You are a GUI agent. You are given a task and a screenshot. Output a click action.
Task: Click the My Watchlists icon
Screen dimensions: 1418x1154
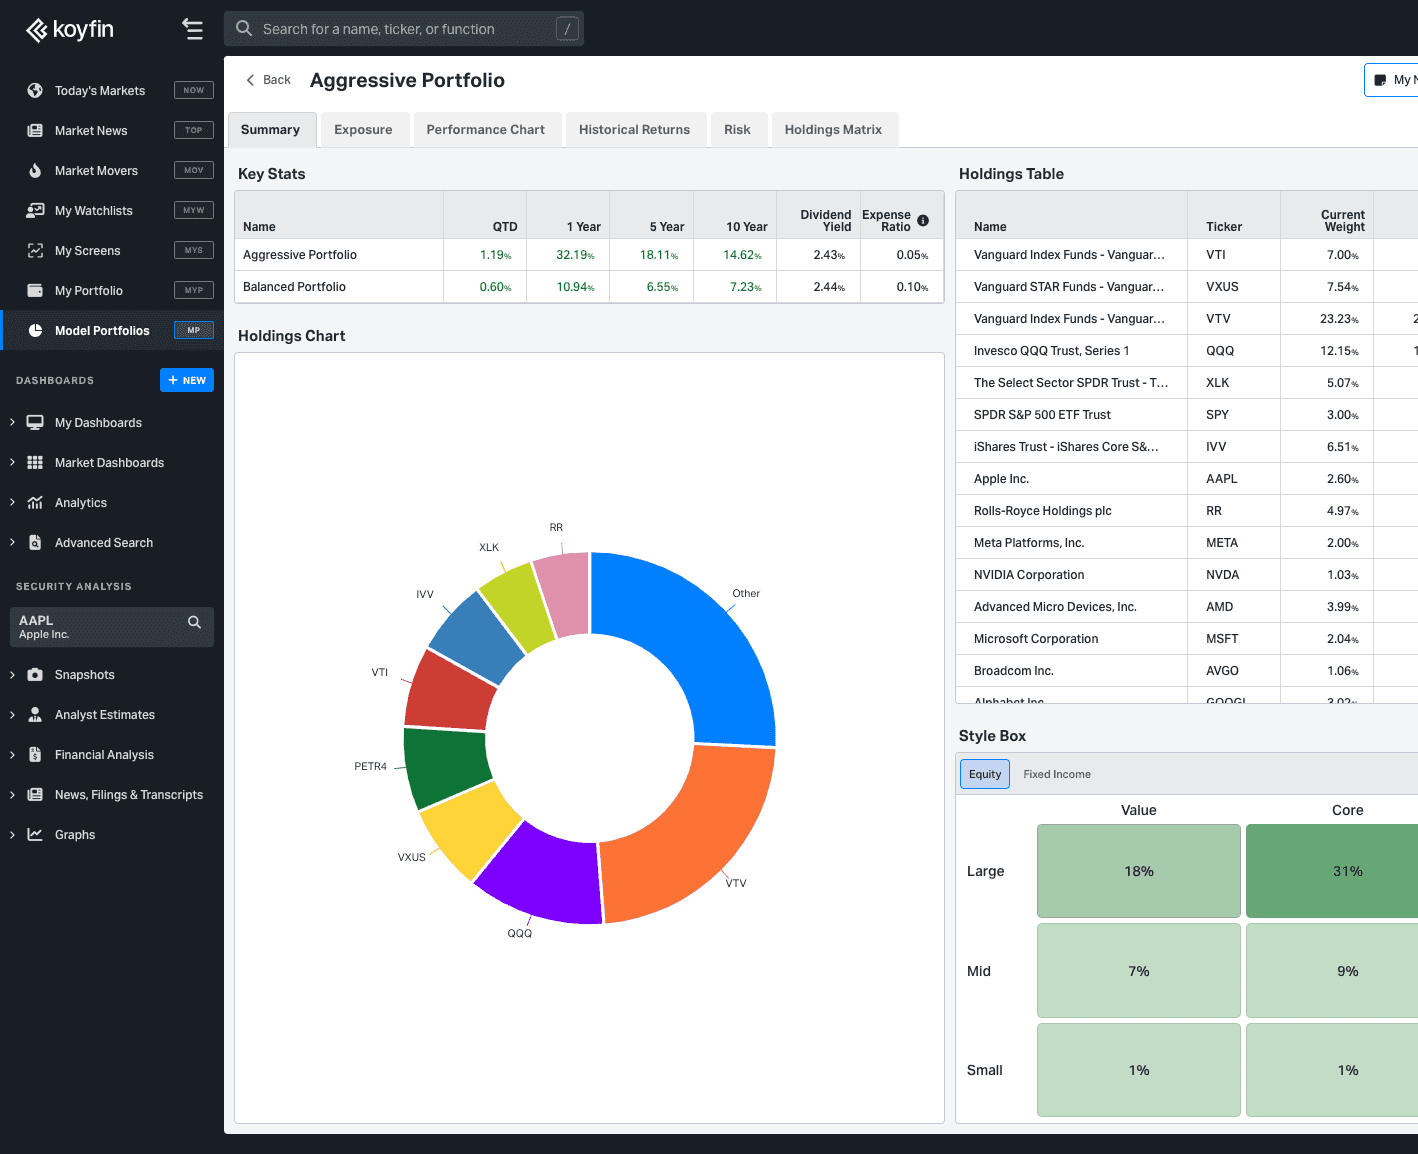pyautogui.click(x=35, y=211)
